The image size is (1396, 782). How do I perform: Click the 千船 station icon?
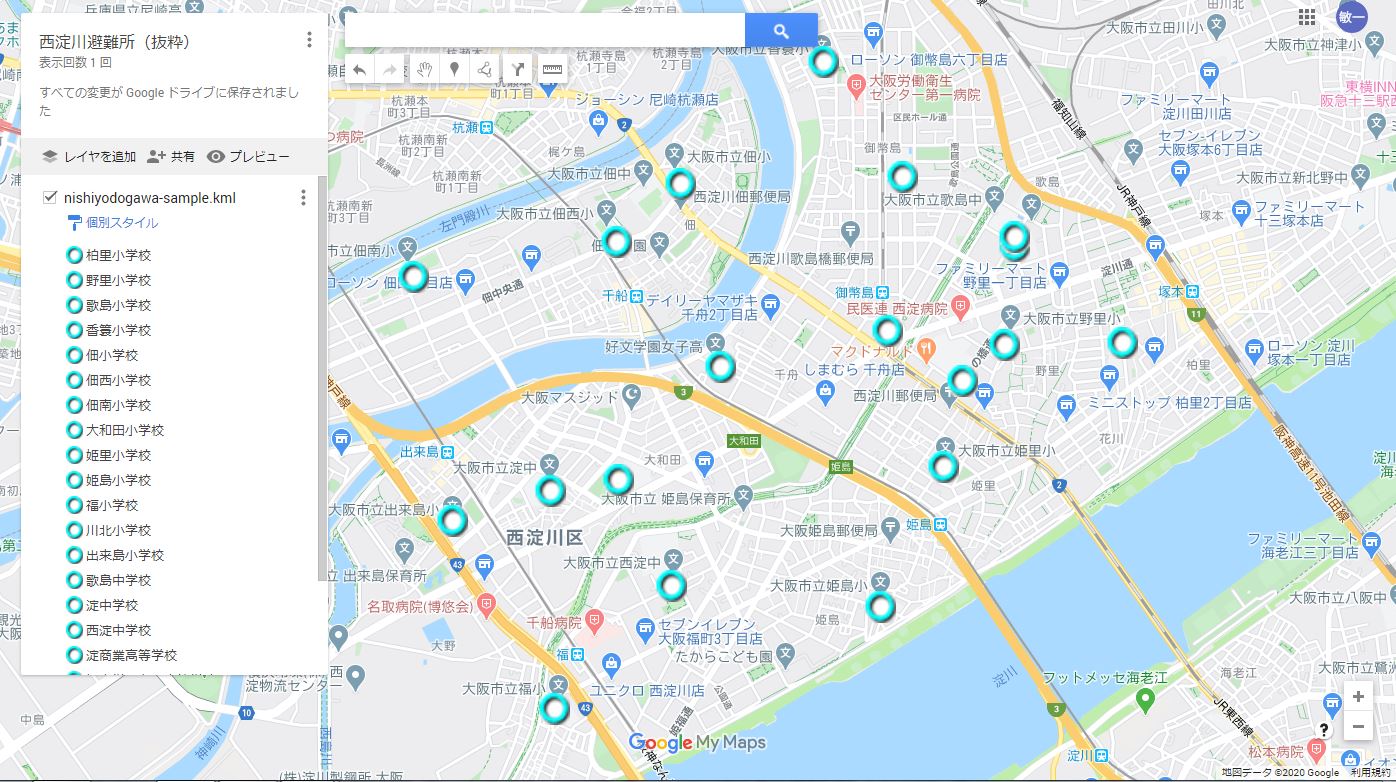click(635, 296)
